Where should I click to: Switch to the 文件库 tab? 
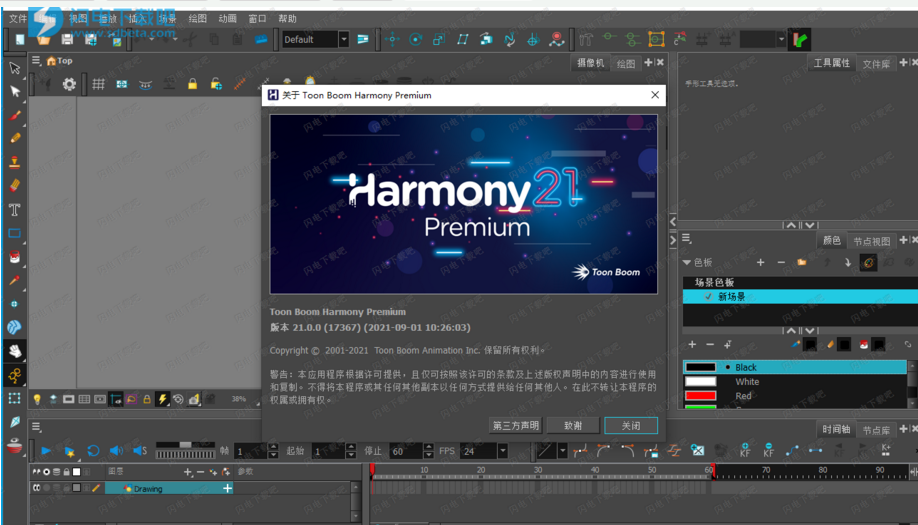click(x=876, y=64)
